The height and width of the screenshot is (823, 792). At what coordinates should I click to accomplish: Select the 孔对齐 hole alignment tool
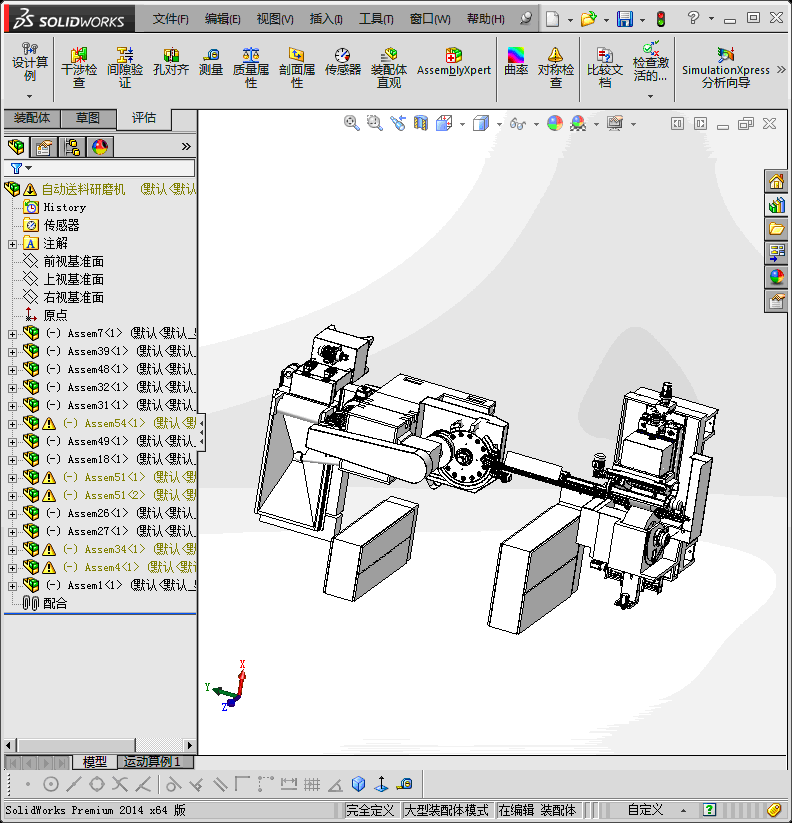pyautogui.click(x=171, y=62)
